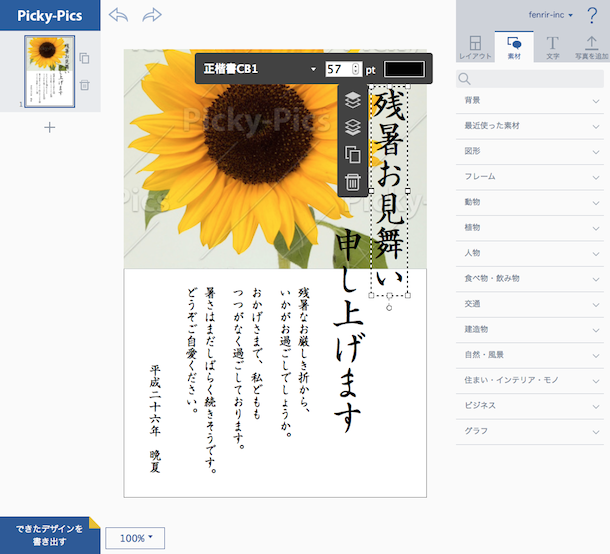The width and height of the screenshot is (610, 554).
Task: Send selected text layer backward
Action: pyautogui.click(x=352, y=127)
